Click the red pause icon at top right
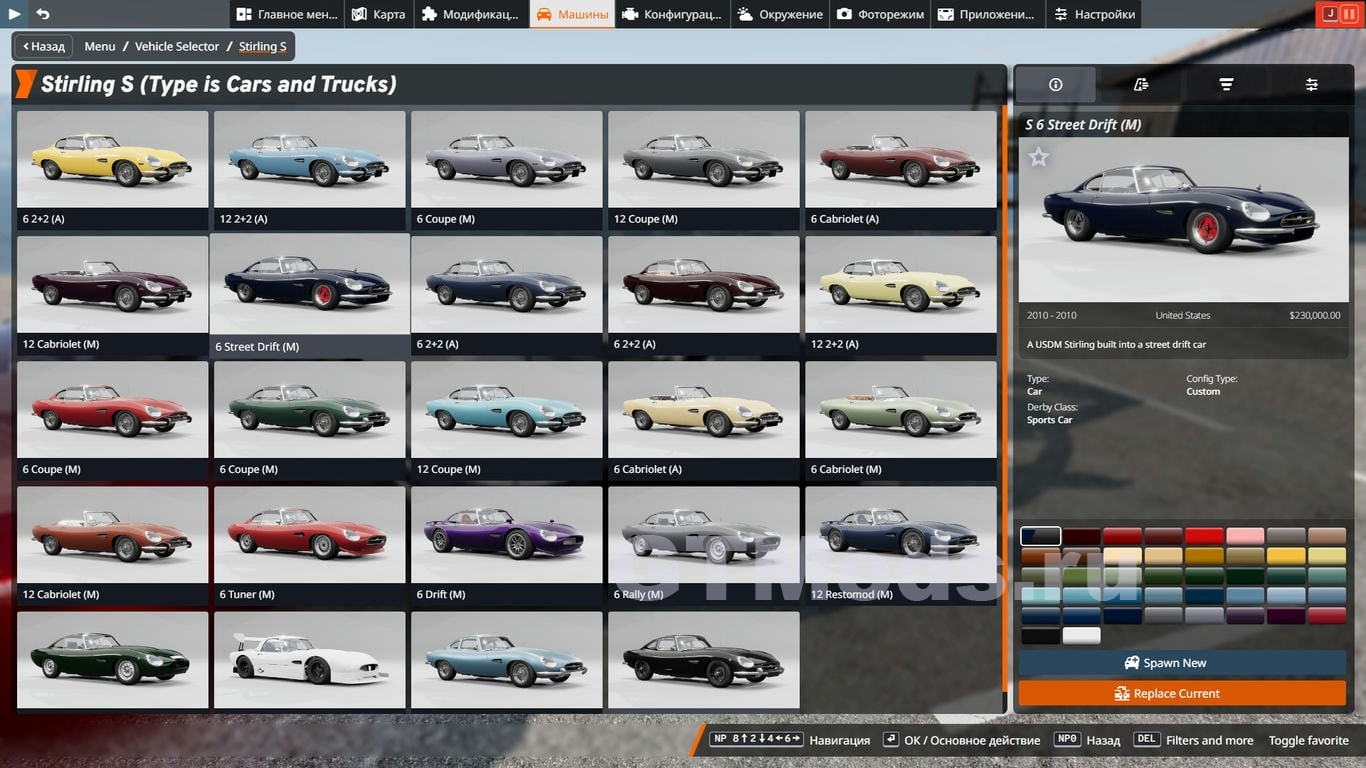1366x768 pixels. click(1349, 14)
